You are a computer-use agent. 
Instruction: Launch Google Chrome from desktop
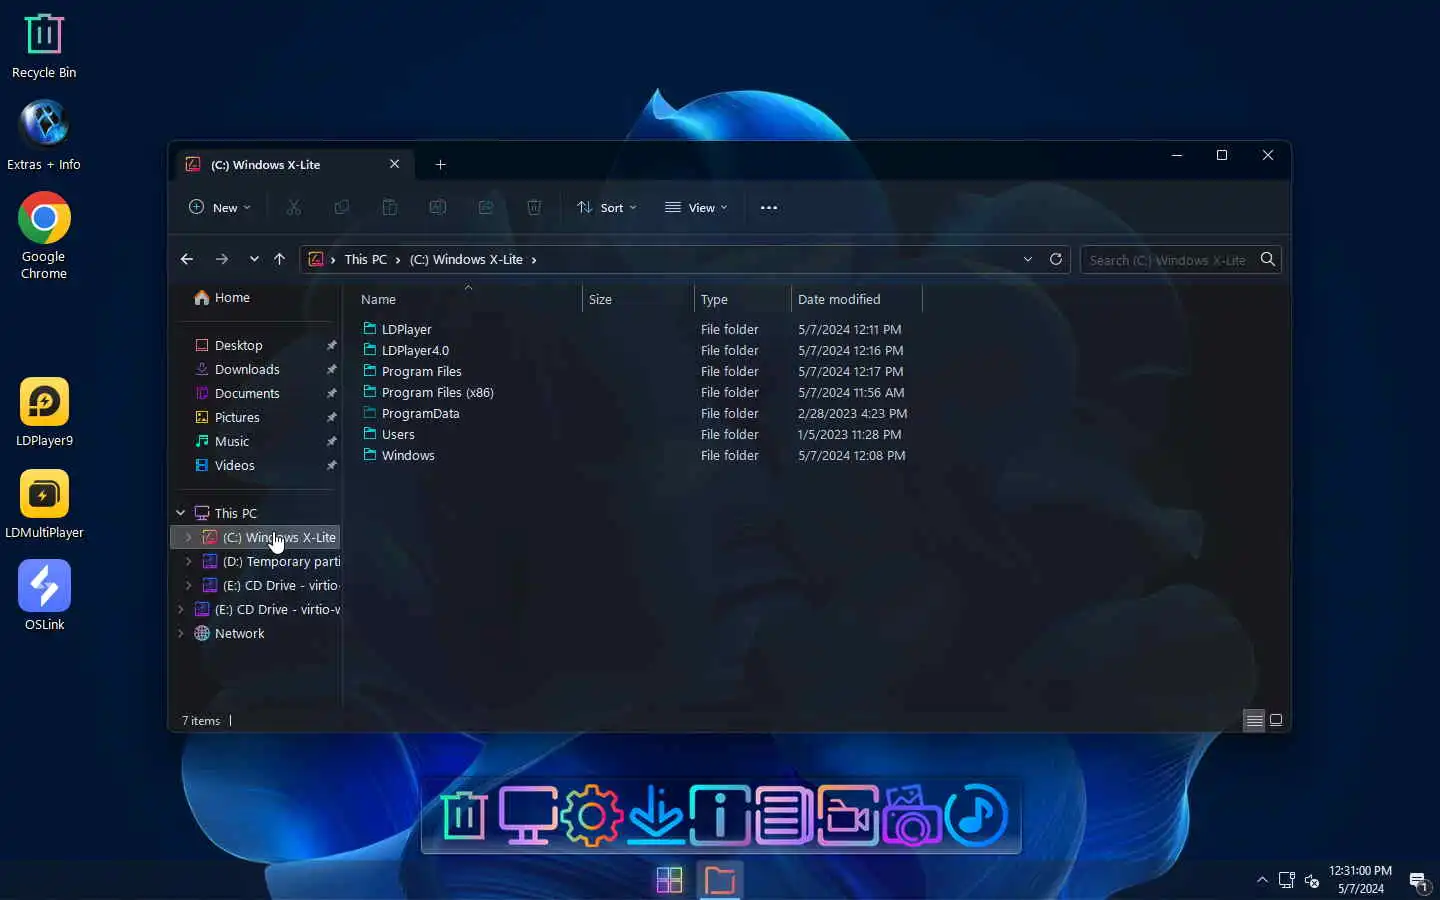[44, 236]
